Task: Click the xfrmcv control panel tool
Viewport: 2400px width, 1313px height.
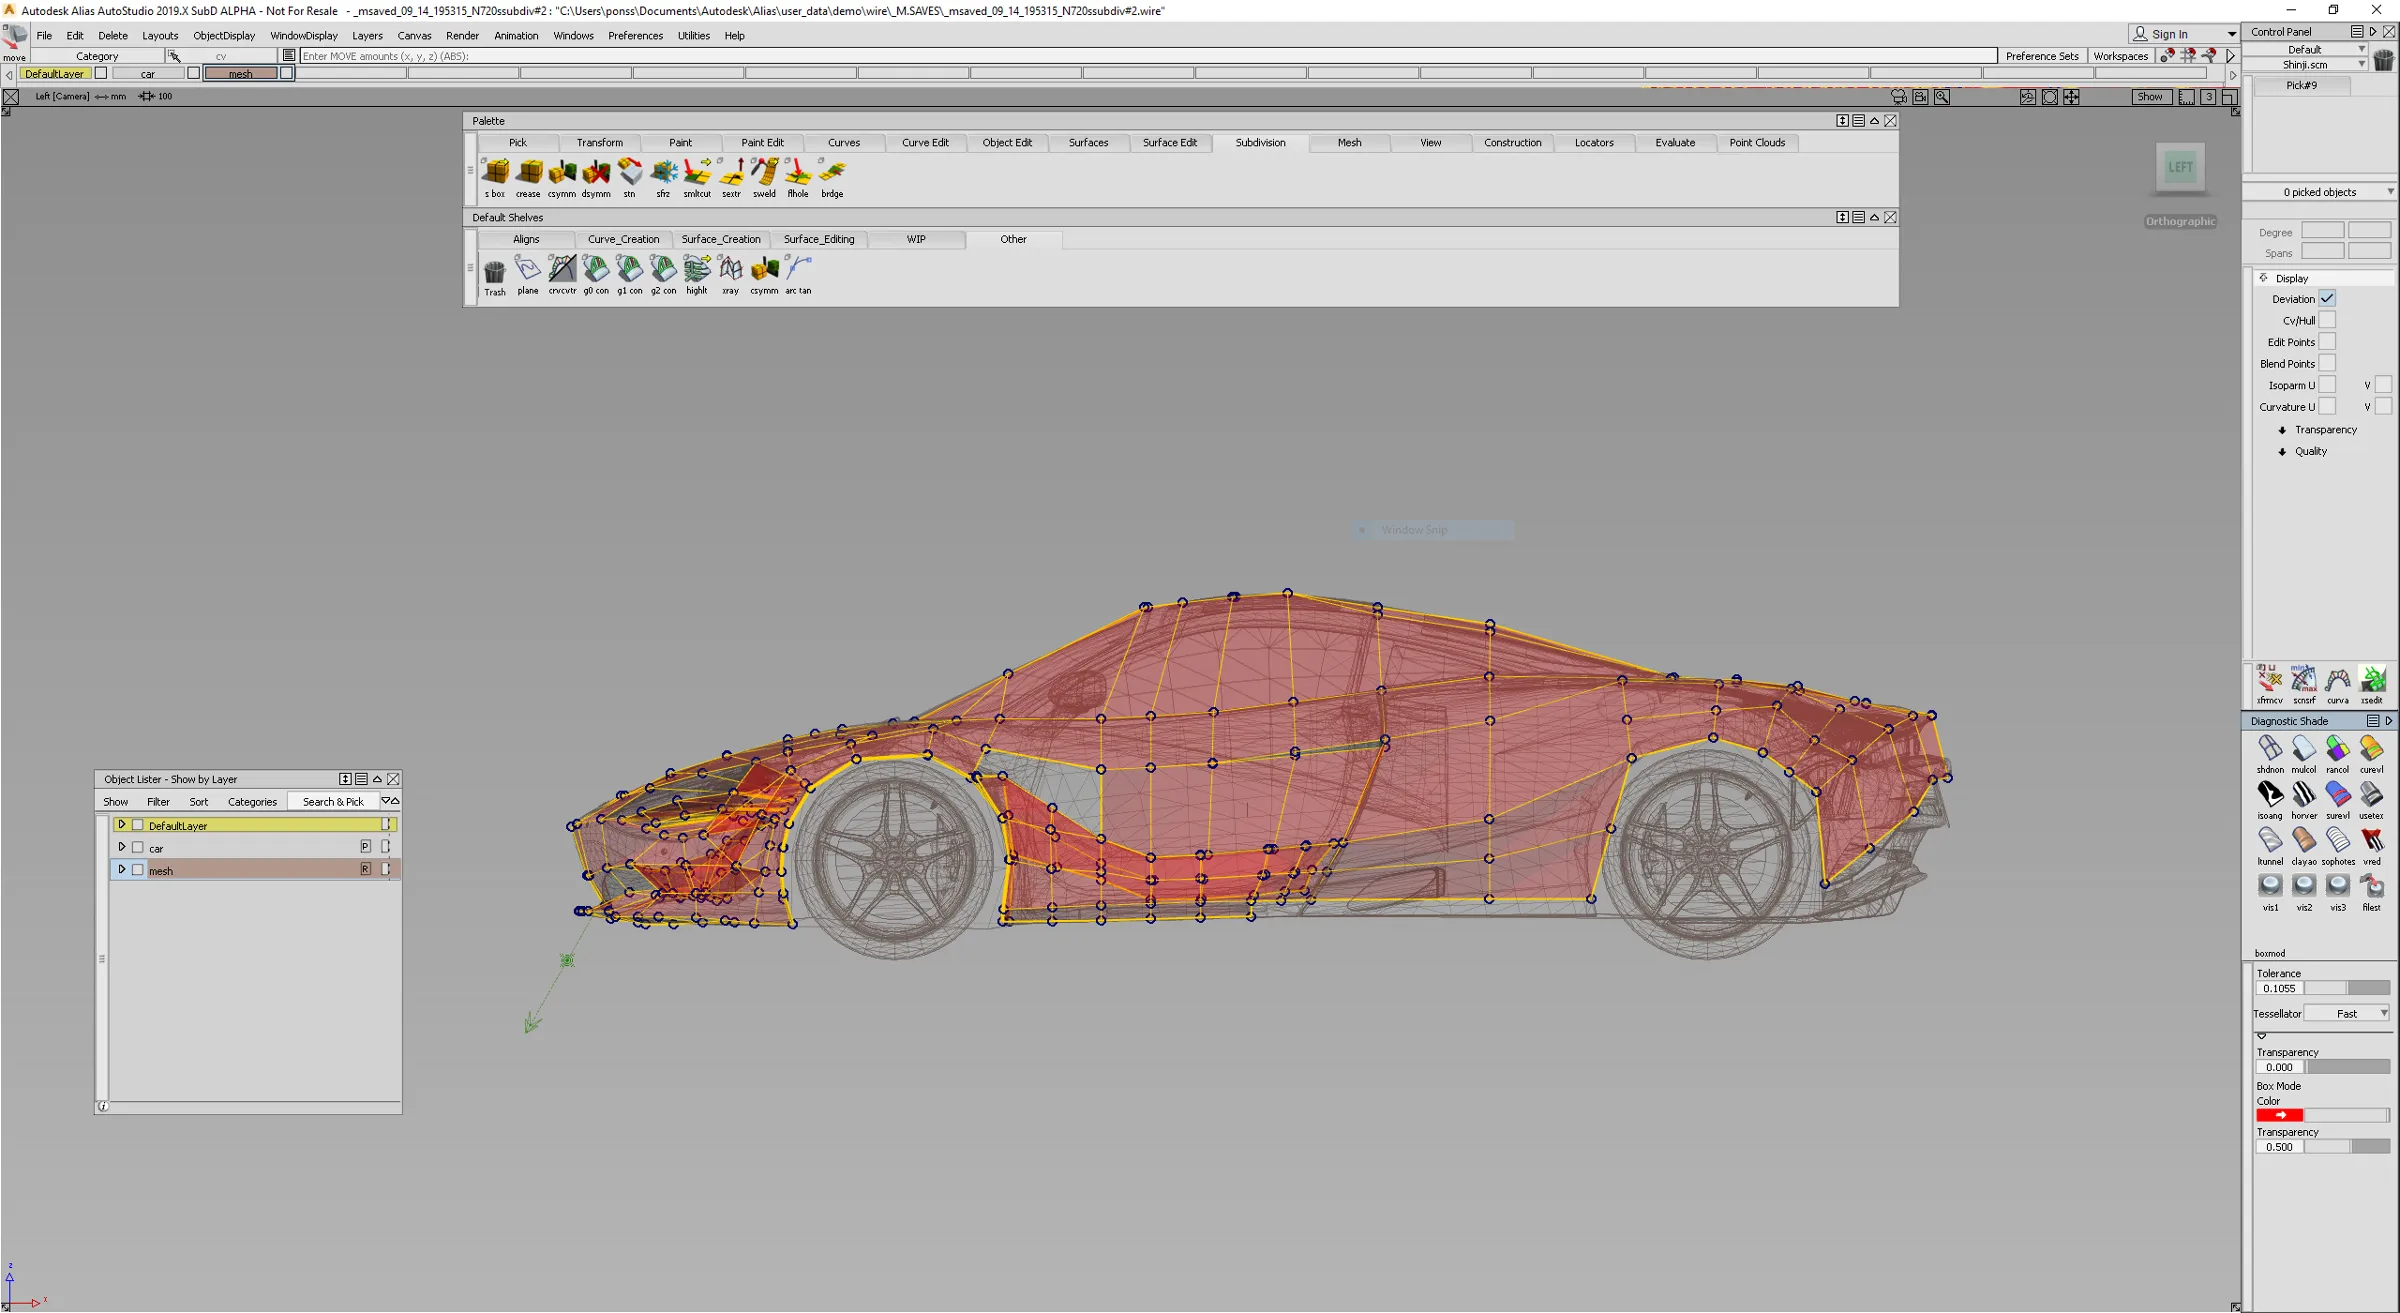Action: click(x=2269, y=684)
